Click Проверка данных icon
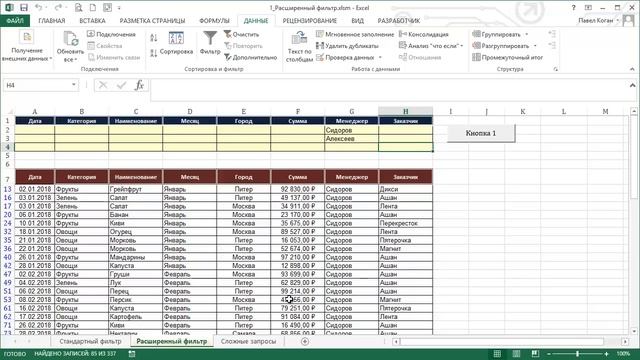This screenshot has width=640, height=360. click(x=320, y=58)
